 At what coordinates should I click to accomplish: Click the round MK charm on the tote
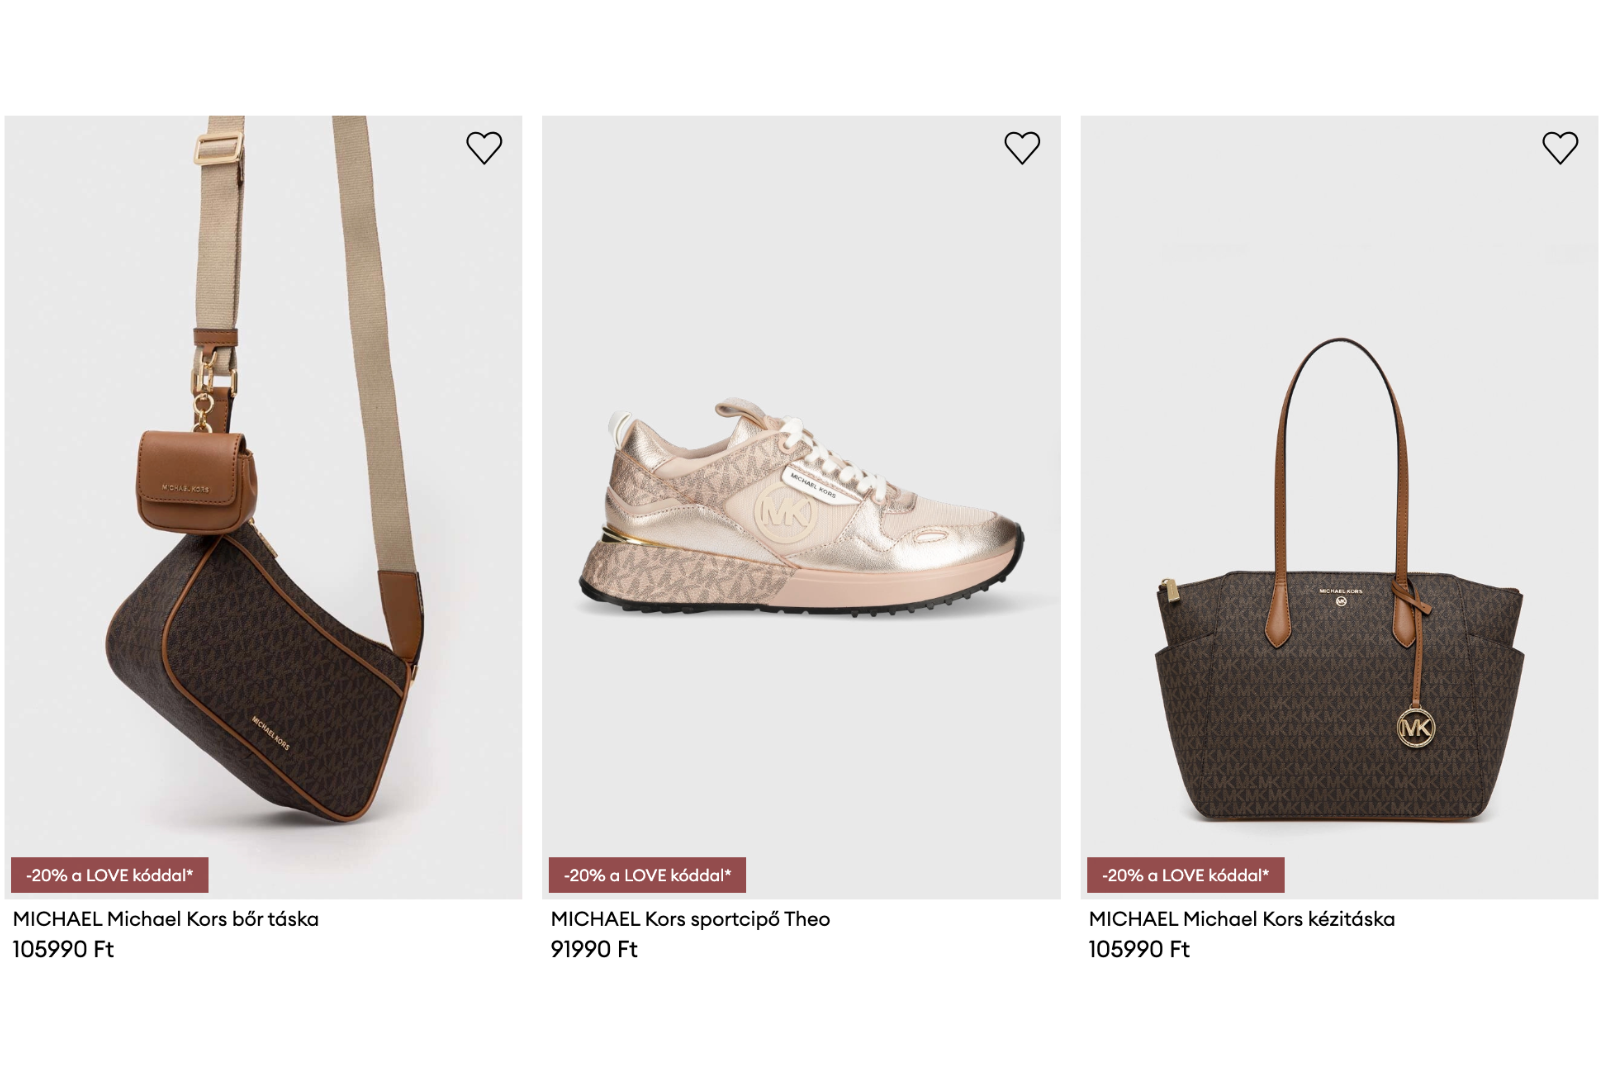[1416, 727]
